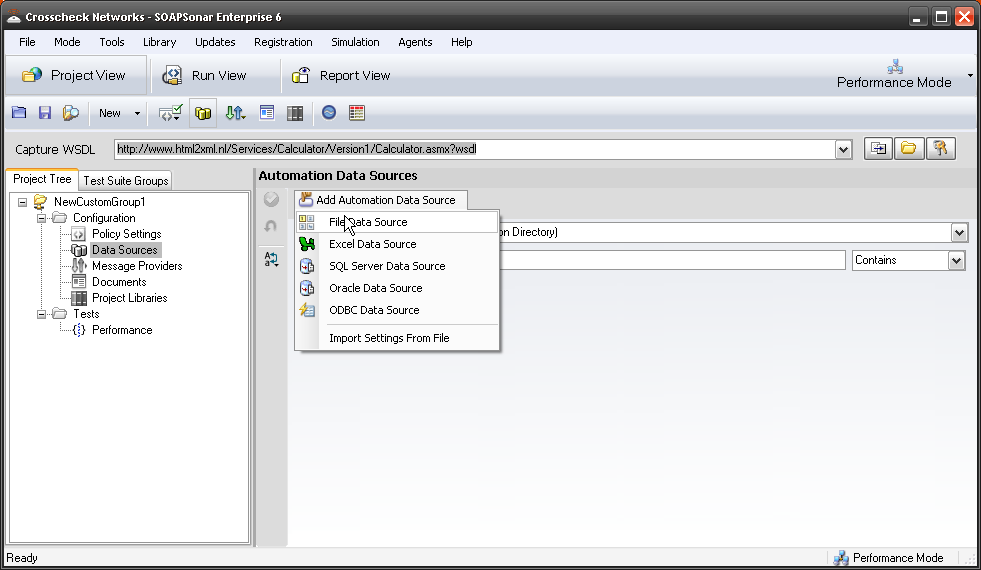Switch to Project View
Image resolution: width=981 pixels, height=570 pixels.
[75, 76]
